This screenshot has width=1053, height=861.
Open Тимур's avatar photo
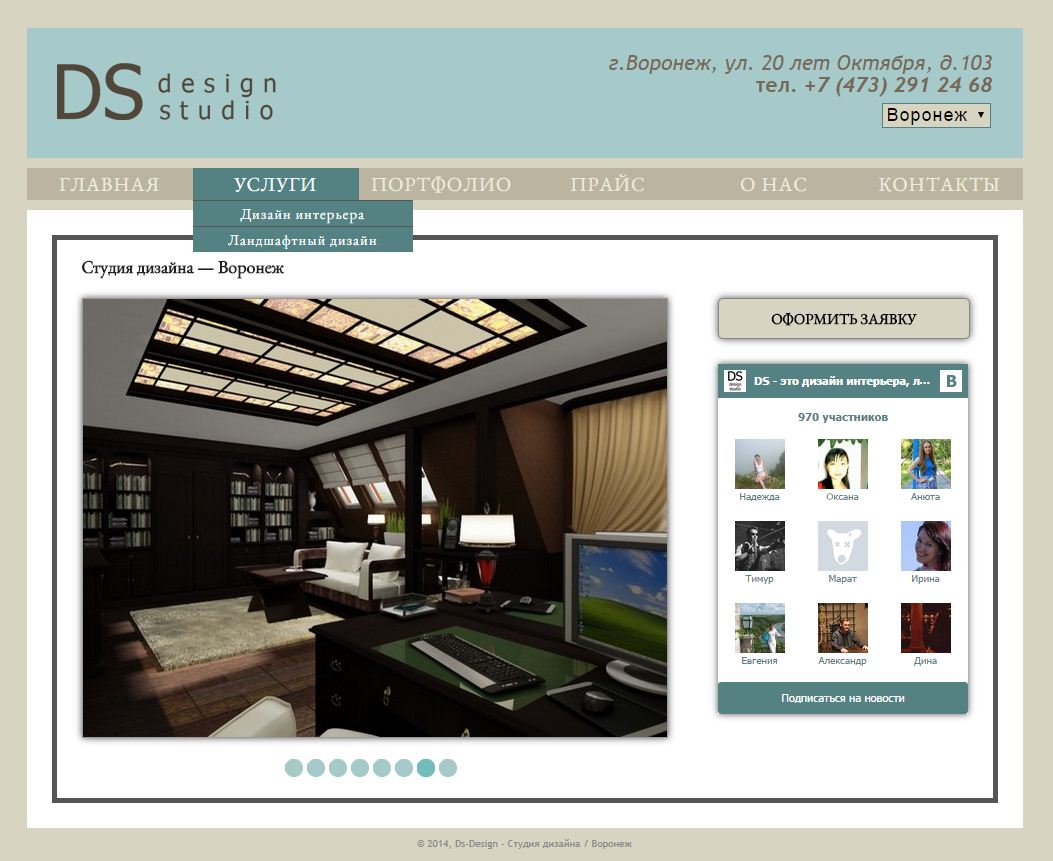760,545
